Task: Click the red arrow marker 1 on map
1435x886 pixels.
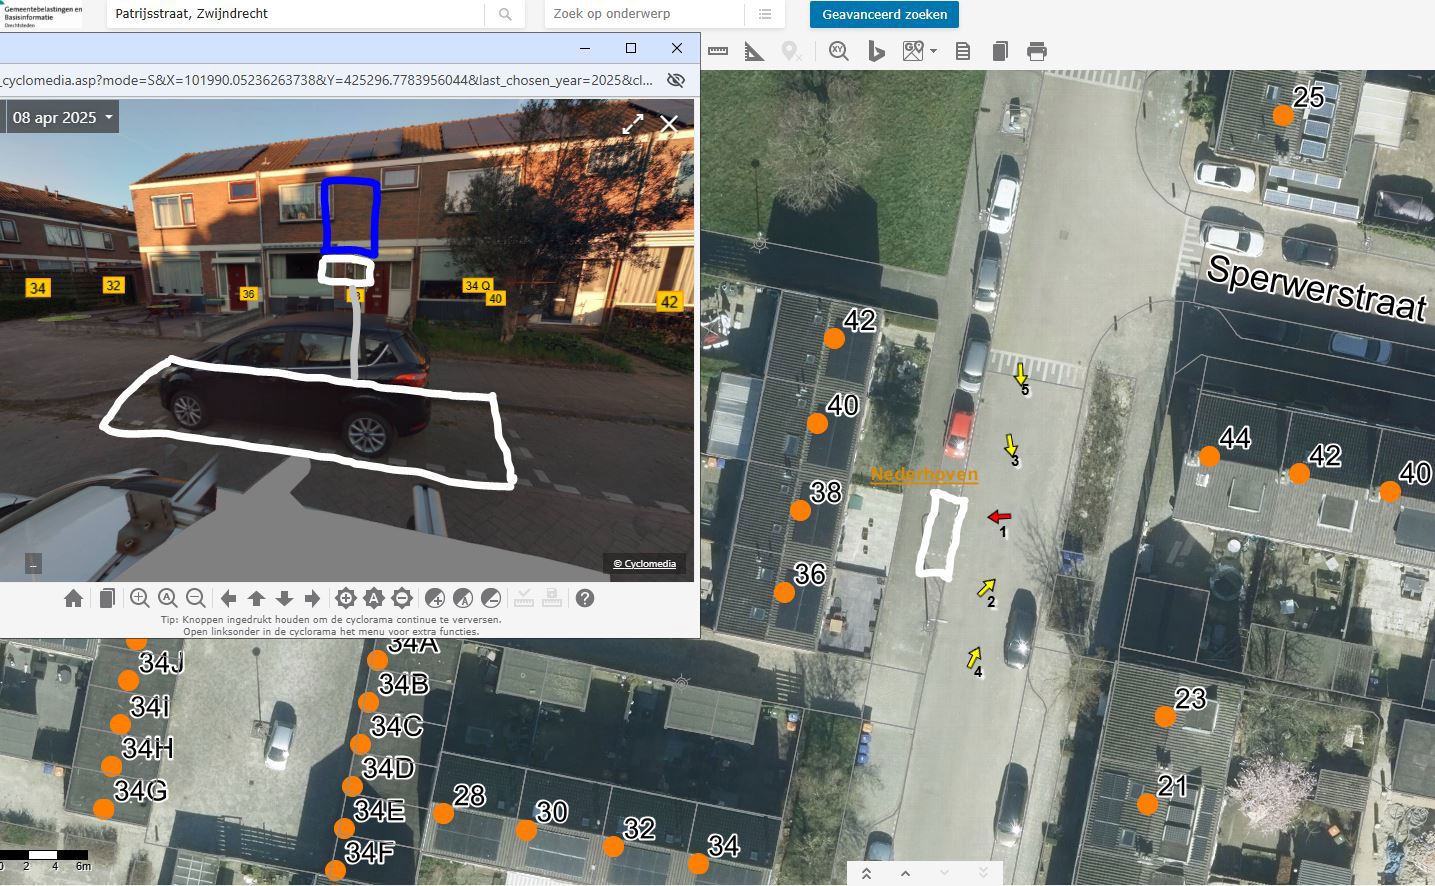Action: [999, 516]
